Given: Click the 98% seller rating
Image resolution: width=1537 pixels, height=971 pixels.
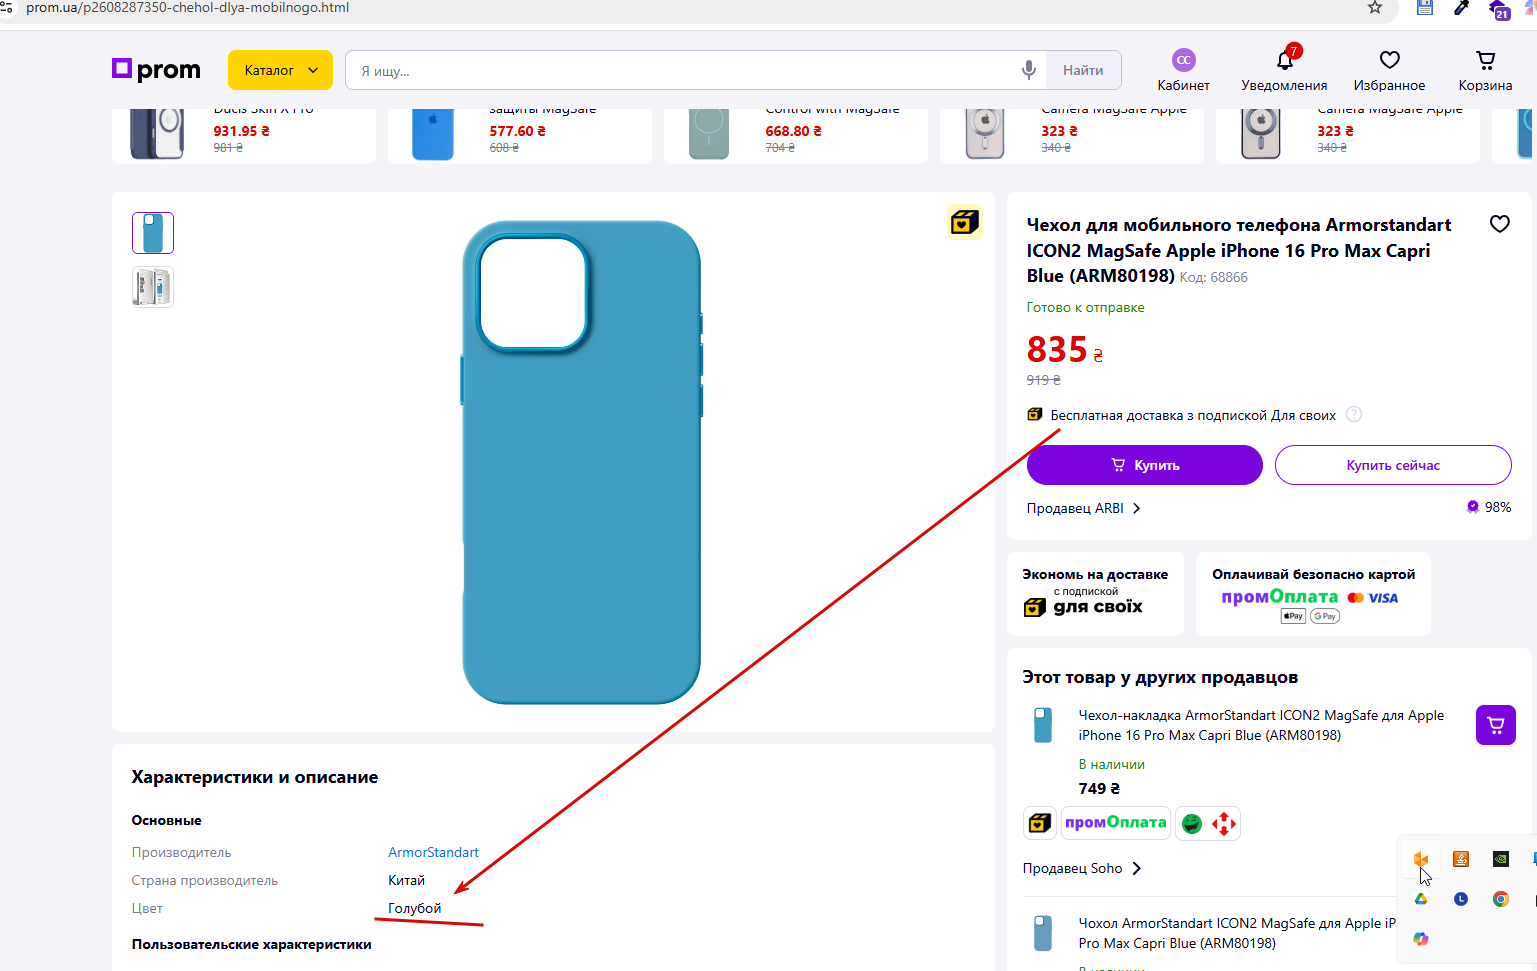Looking at the screenshot, I should point(1489,507).
